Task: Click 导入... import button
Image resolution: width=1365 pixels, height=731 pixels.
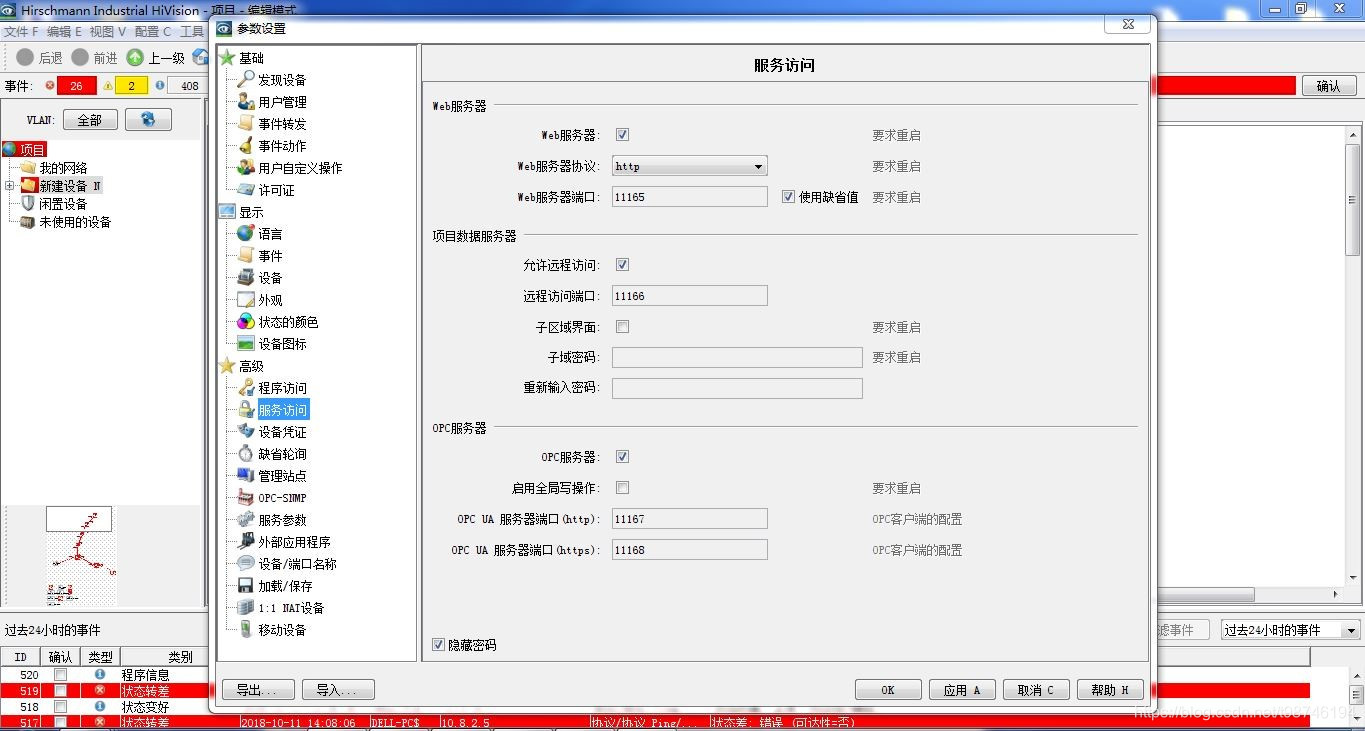Action: click(x=338, y=690)
